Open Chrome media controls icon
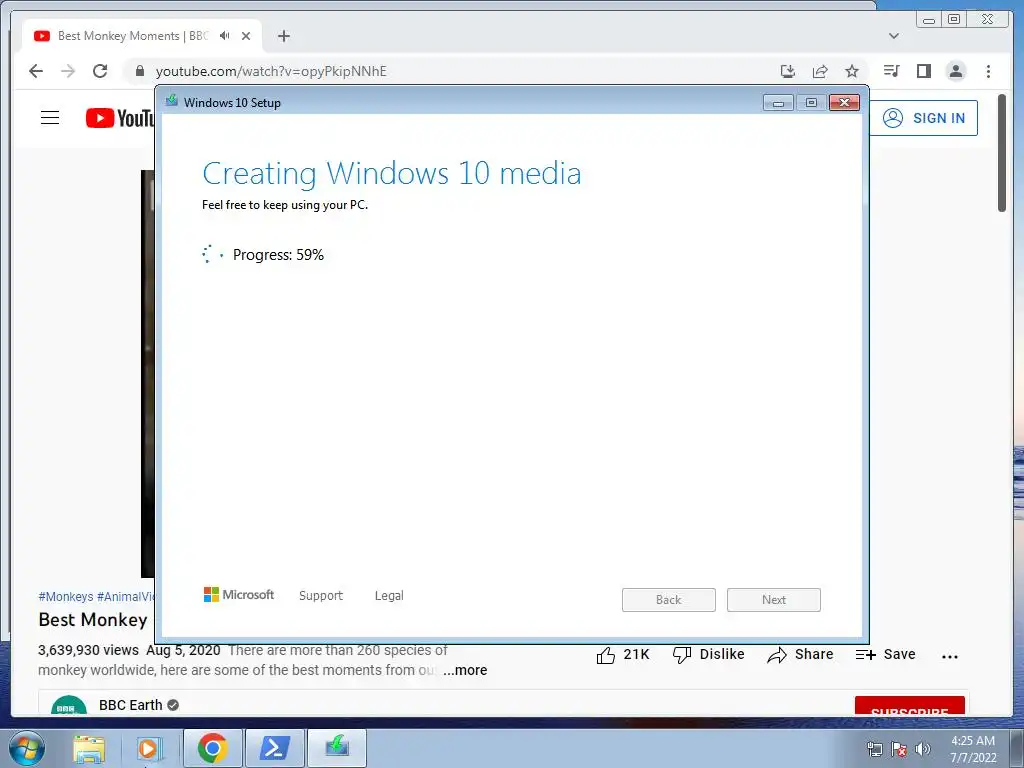 pos(891,71)
